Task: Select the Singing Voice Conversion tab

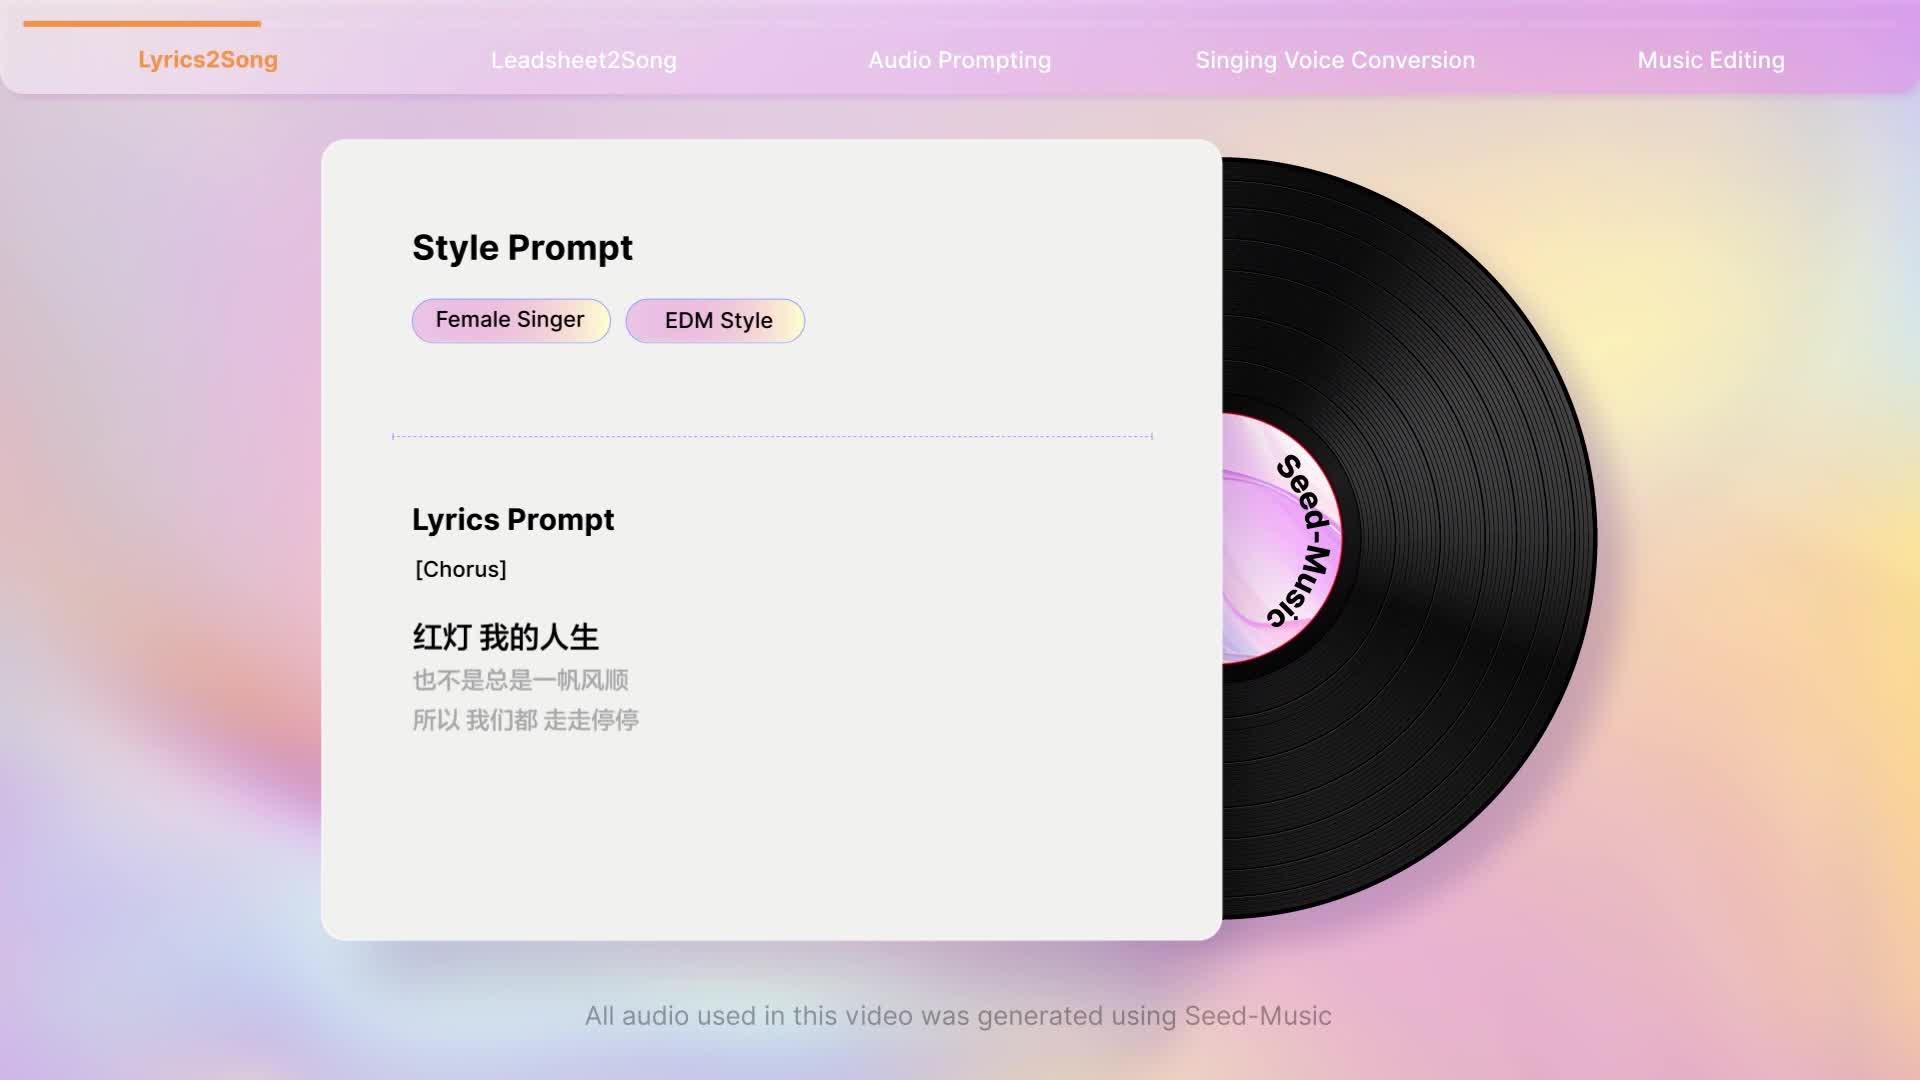Action: pos(1334,60)
